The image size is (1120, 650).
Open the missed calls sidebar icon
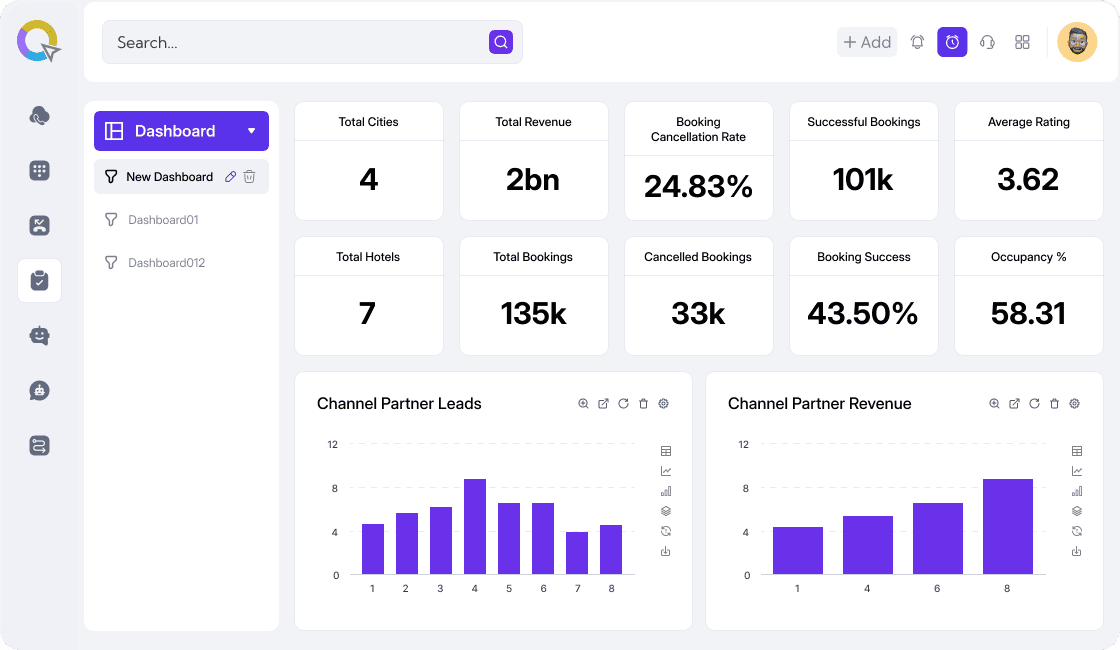coord(40,225)
